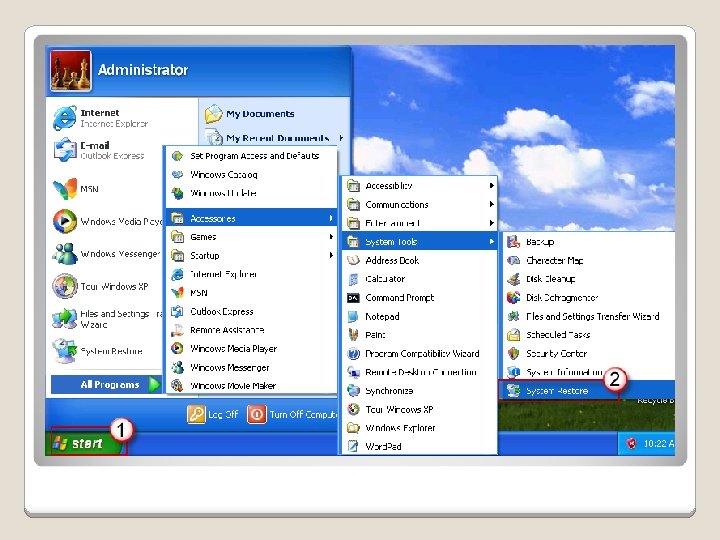Expand the Entertainment submenu arrow

[x=491, y=223]
